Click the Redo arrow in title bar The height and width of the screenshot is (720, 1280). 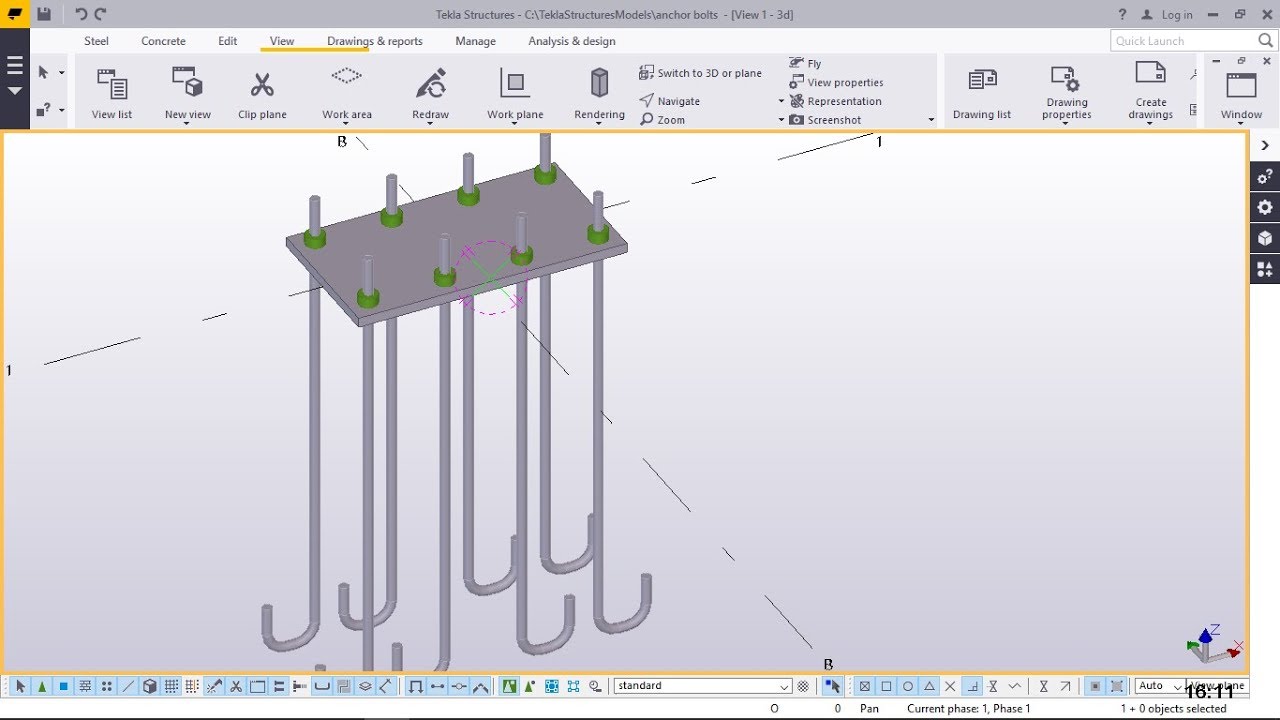pyautogui.click(x=100, y=14)
